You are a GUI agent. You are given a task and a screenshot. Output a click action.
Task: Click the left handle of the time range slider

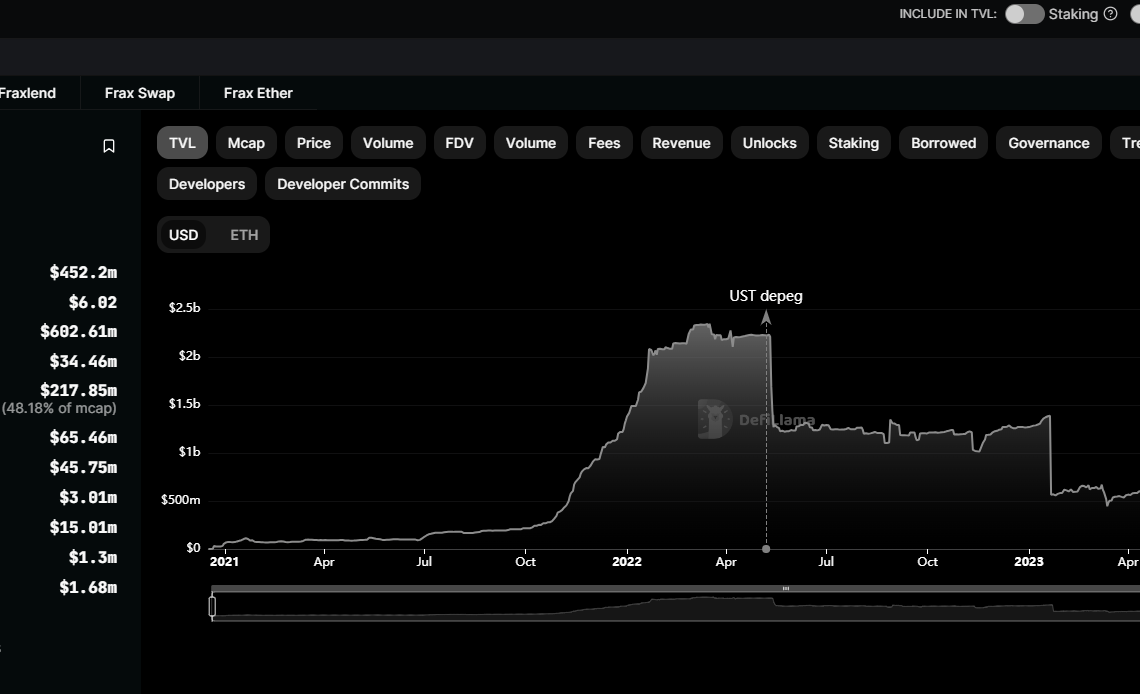[x=212, y=606]
